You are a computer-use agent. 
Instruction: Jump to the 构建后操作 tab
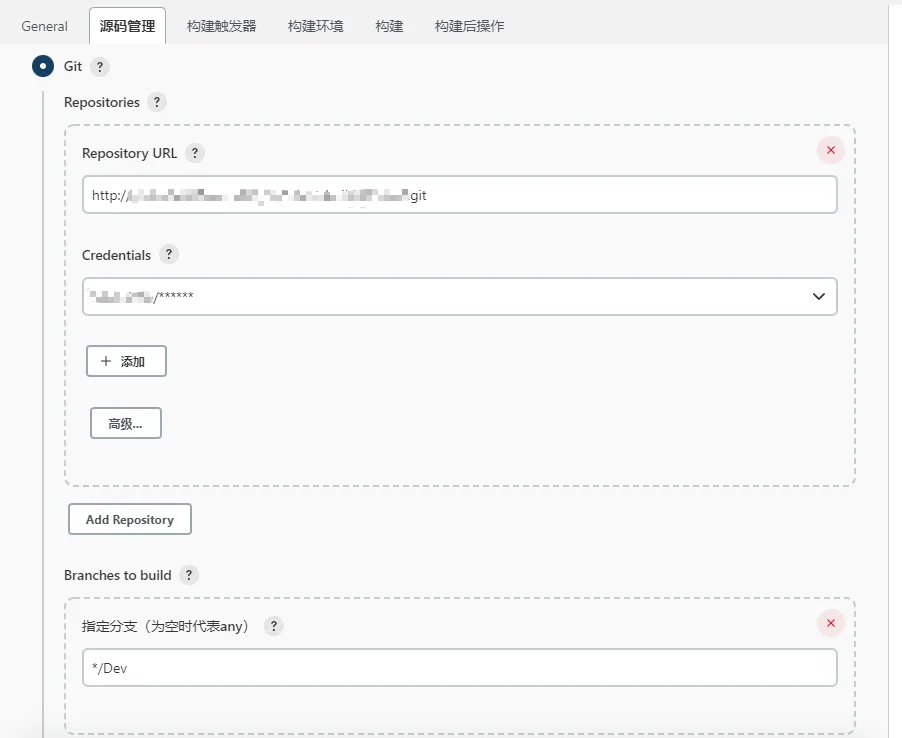[469, 26]
